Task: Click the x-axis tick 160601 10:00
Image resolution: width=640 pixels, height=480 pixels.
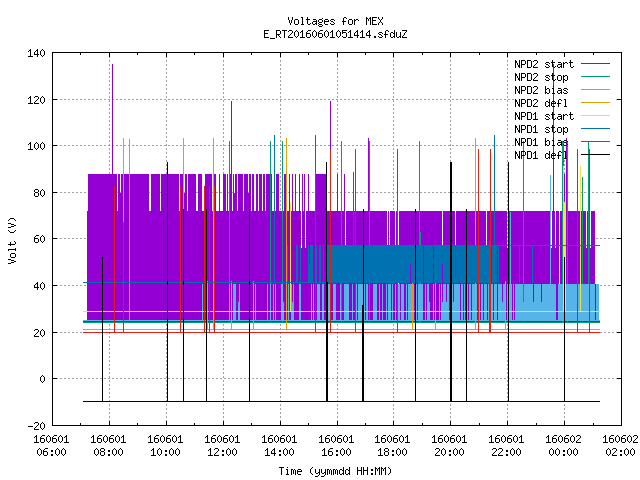Action: point(165,446)
